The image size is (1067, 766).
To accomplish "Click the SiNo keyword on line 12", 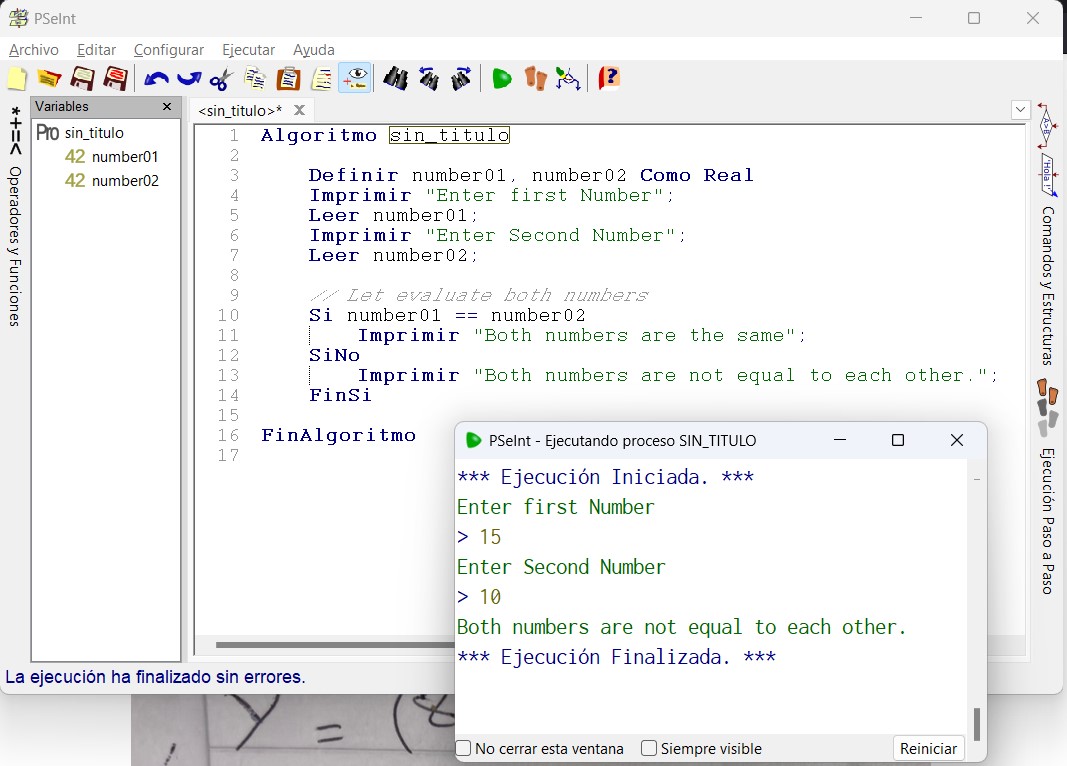I will (334, 355).
